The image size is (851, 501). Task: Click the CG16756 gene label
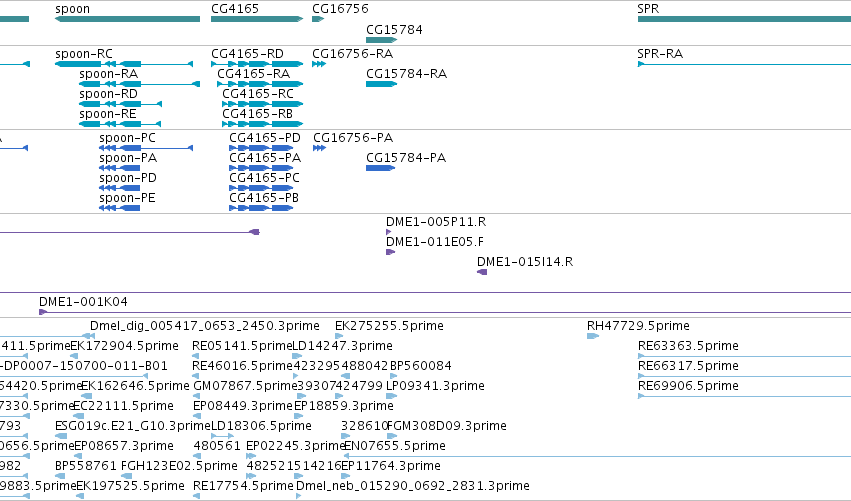[340, 9]
